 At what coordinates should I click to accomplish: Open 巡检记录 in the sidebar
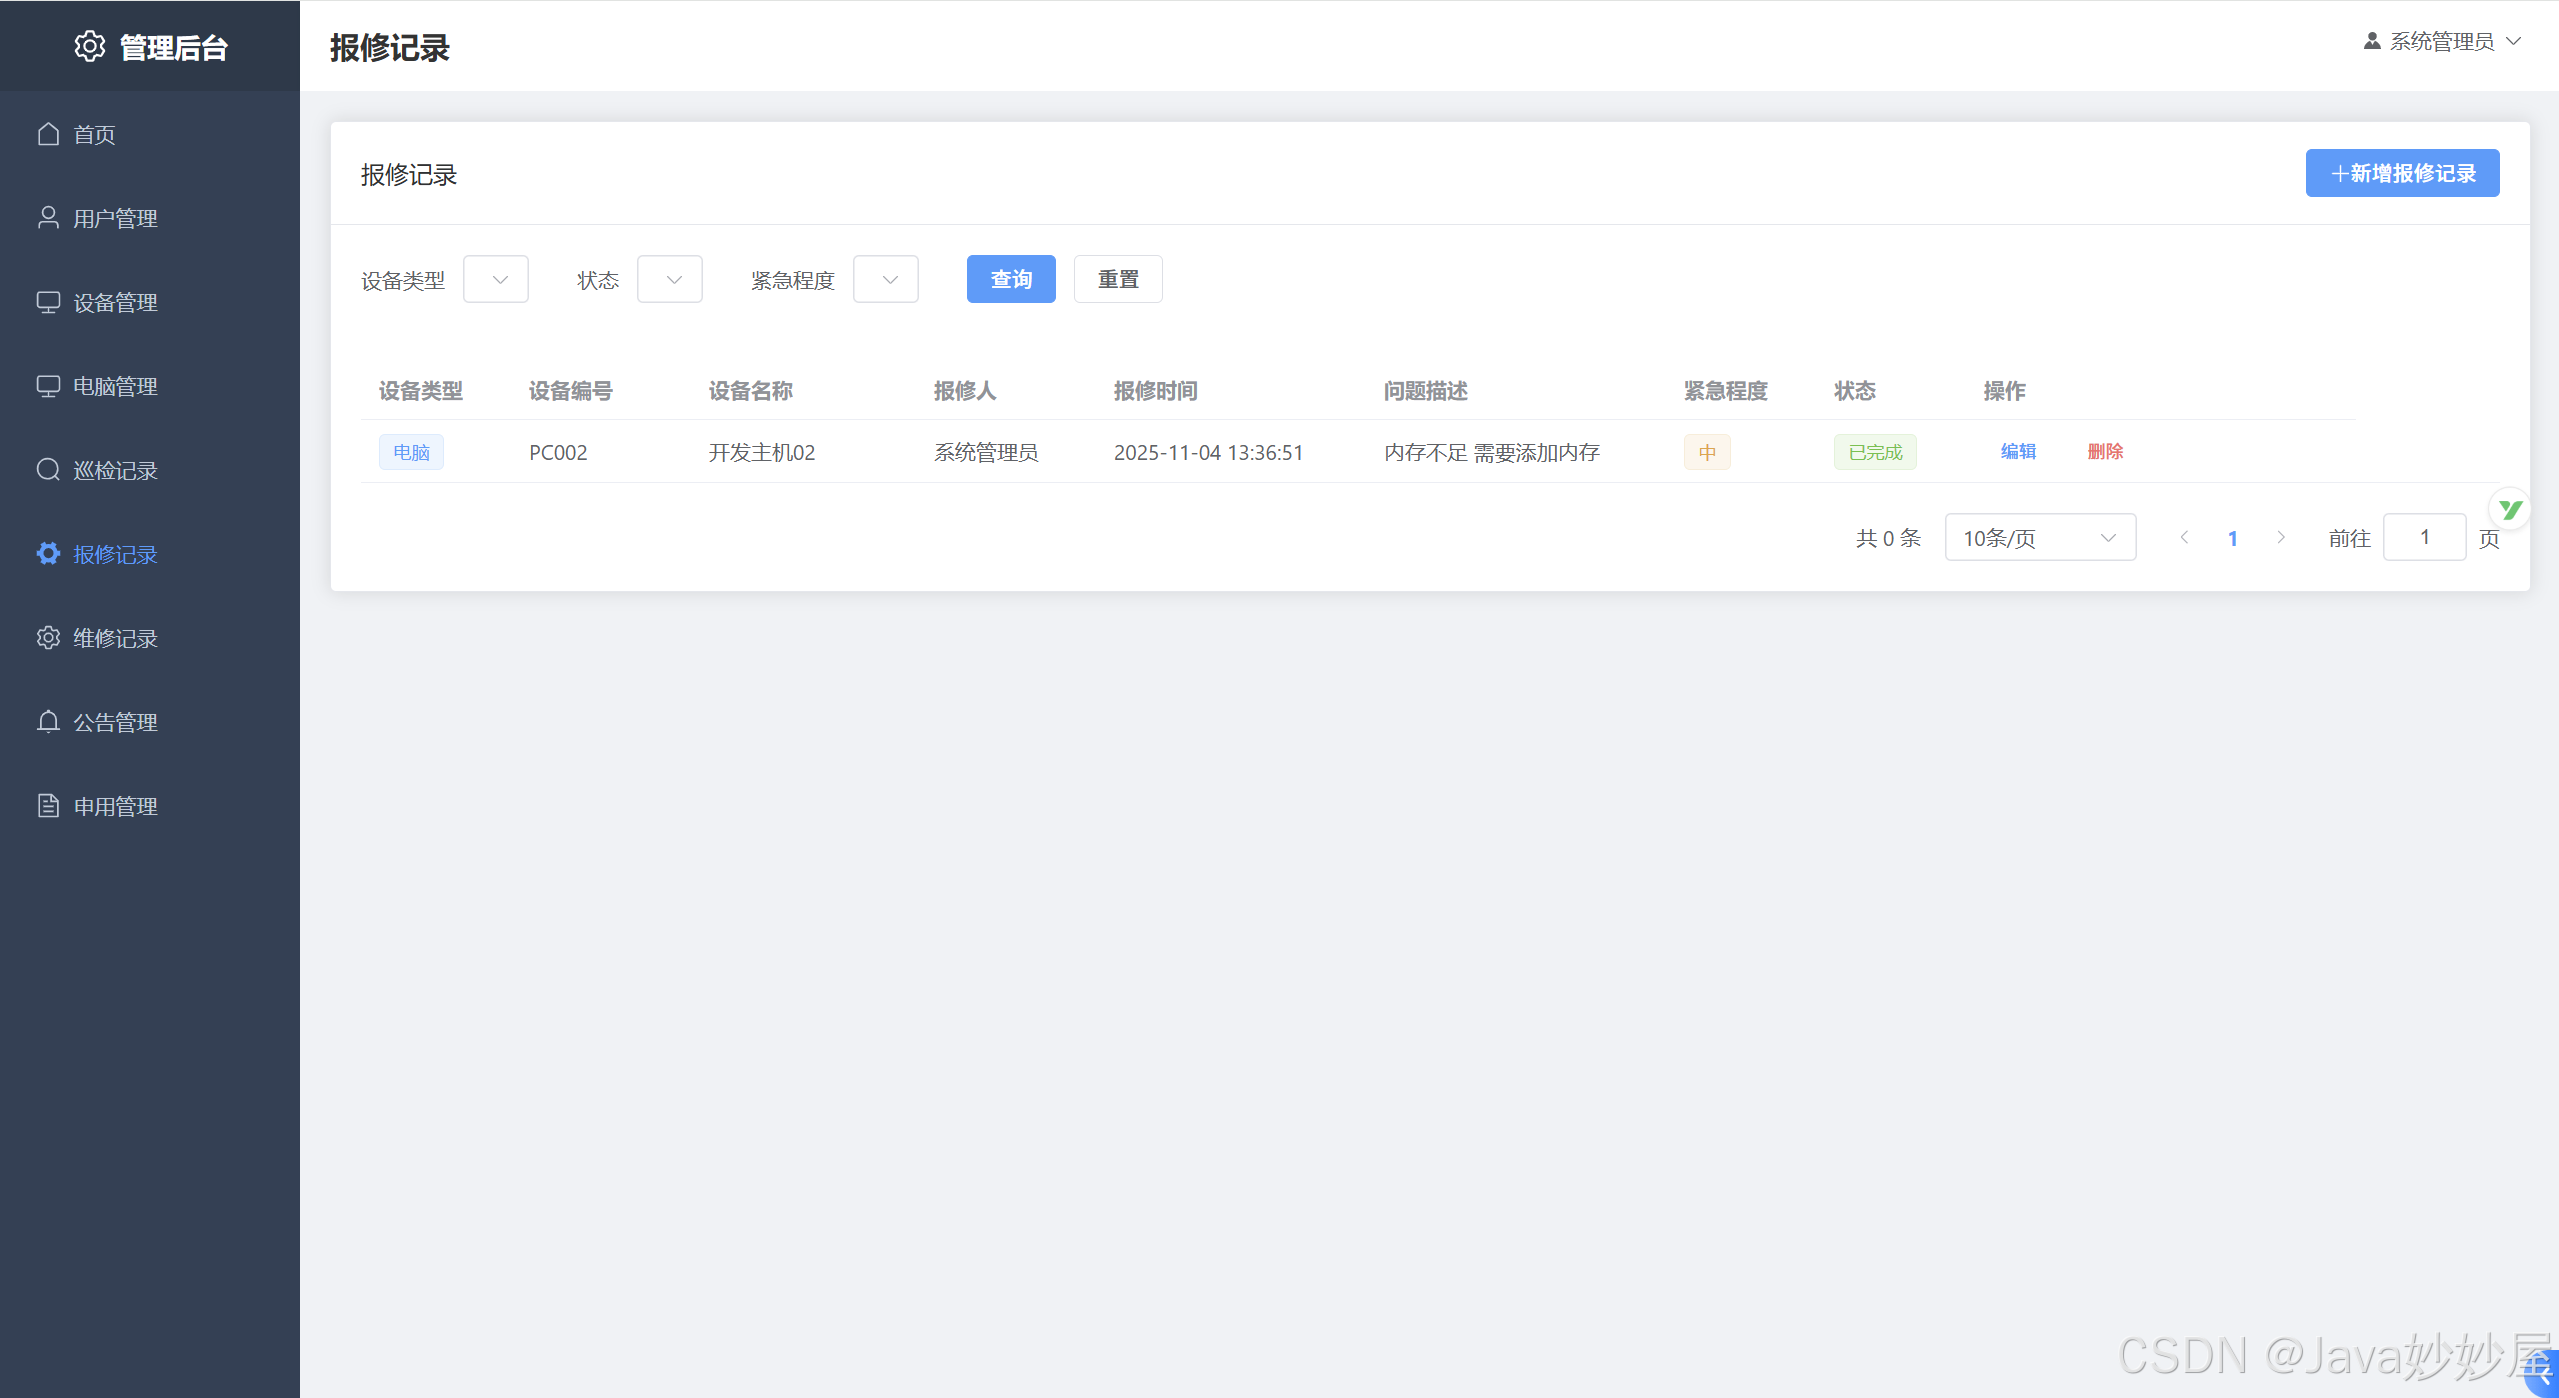150,470
